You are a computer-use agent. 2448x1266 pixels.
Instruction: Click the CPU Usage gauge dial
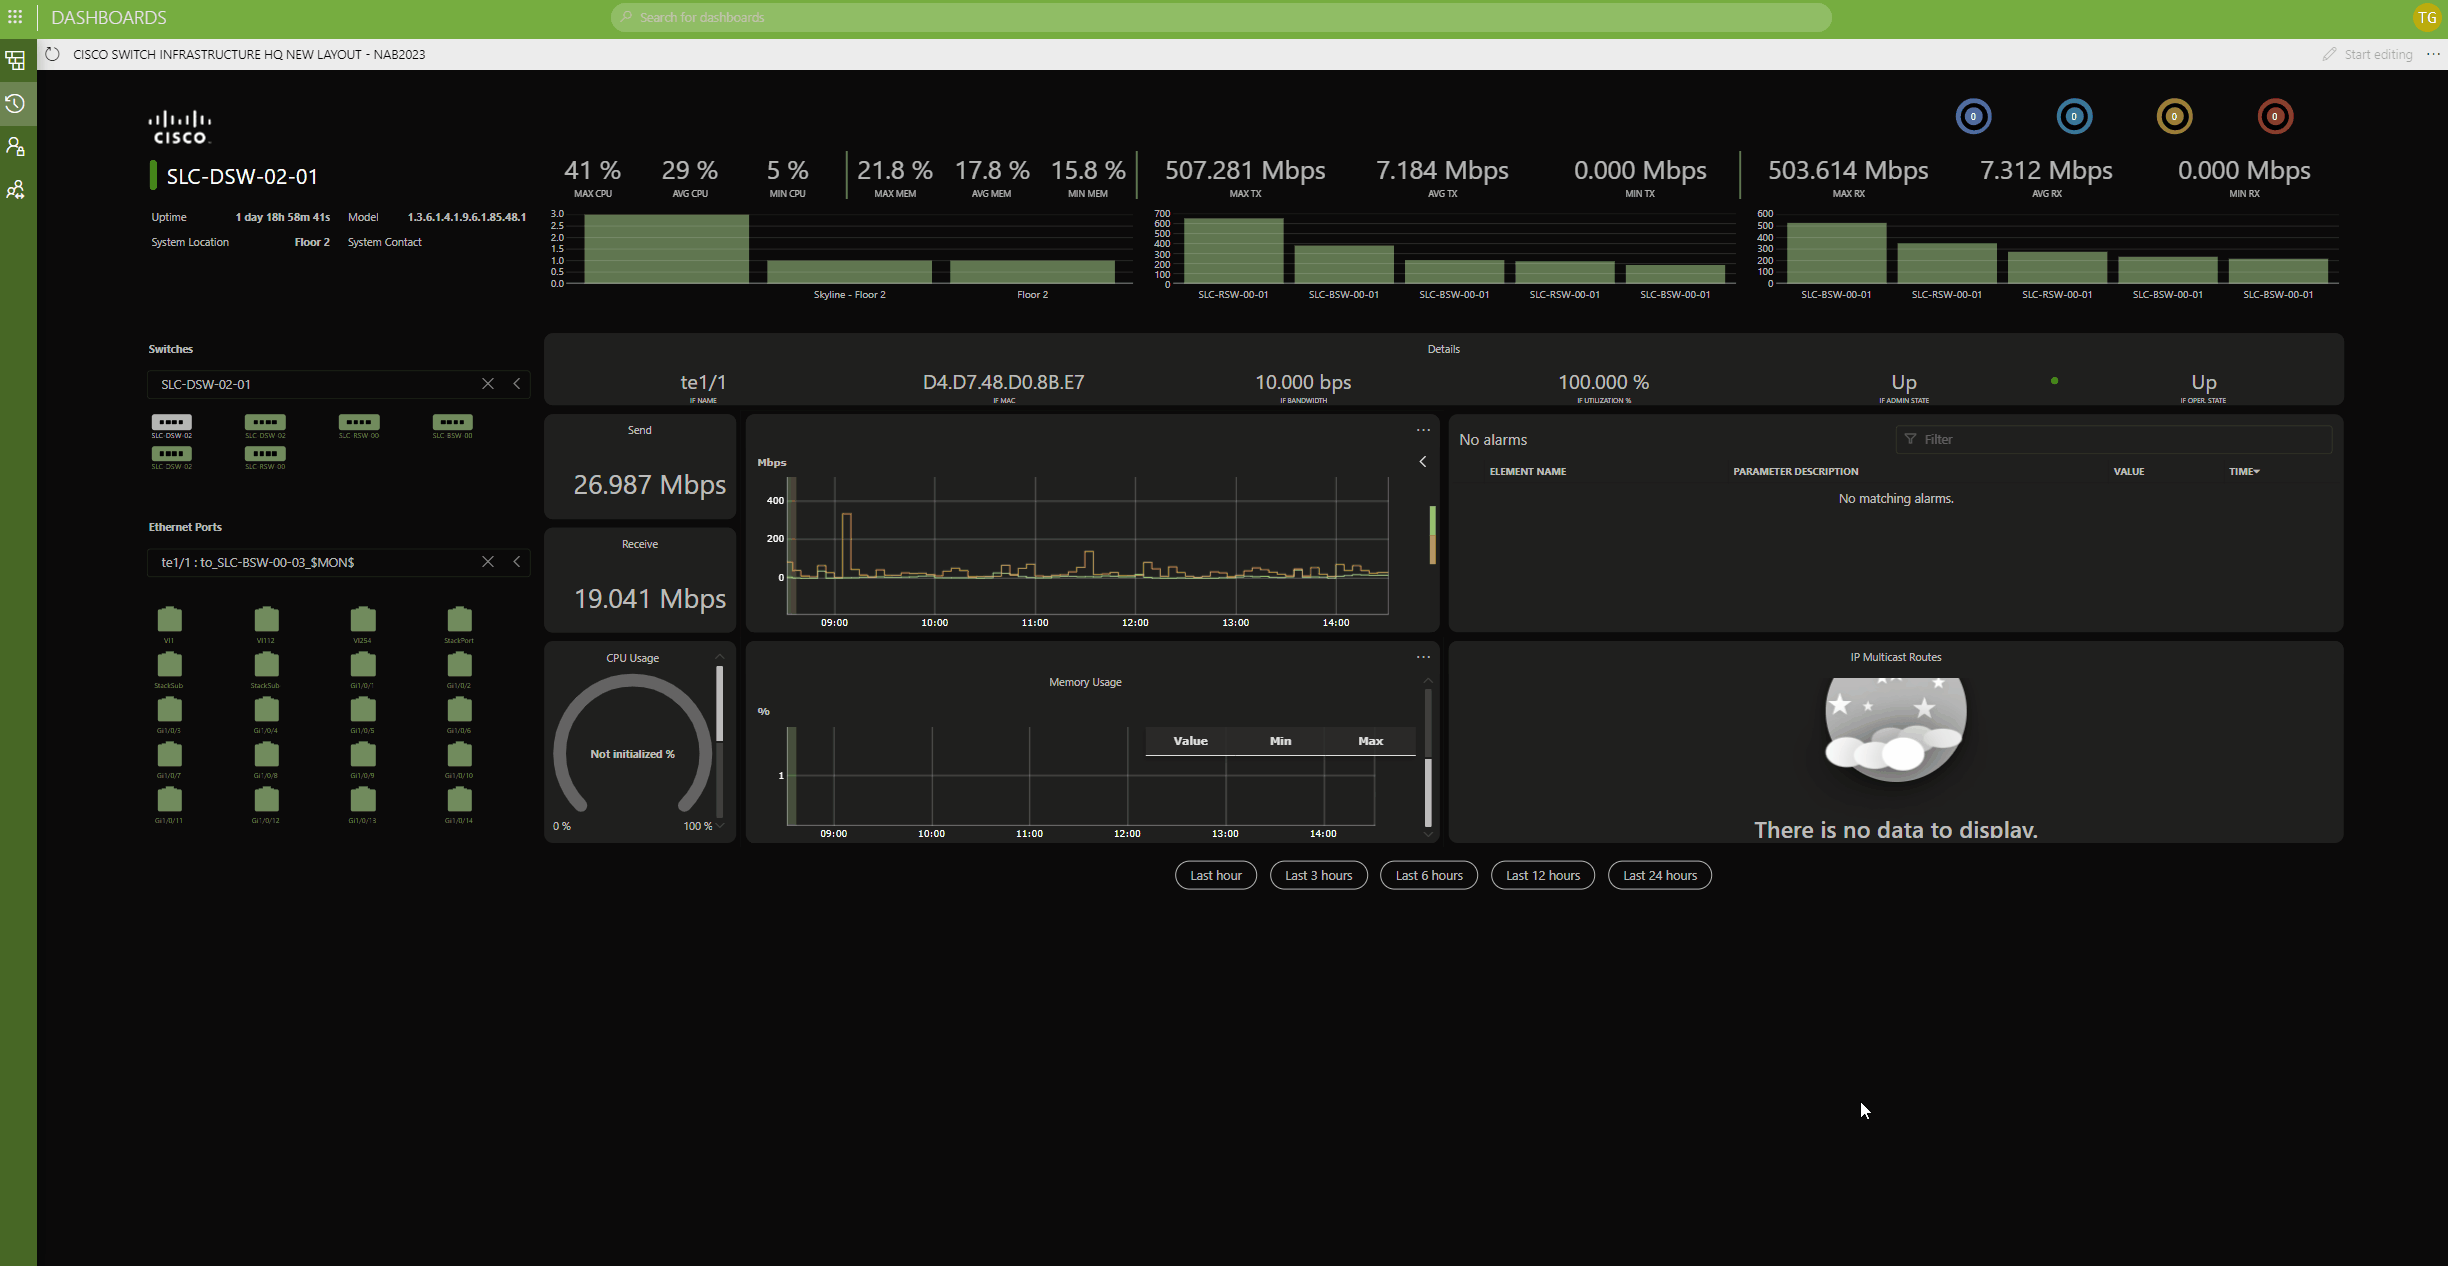coord(632,745)
